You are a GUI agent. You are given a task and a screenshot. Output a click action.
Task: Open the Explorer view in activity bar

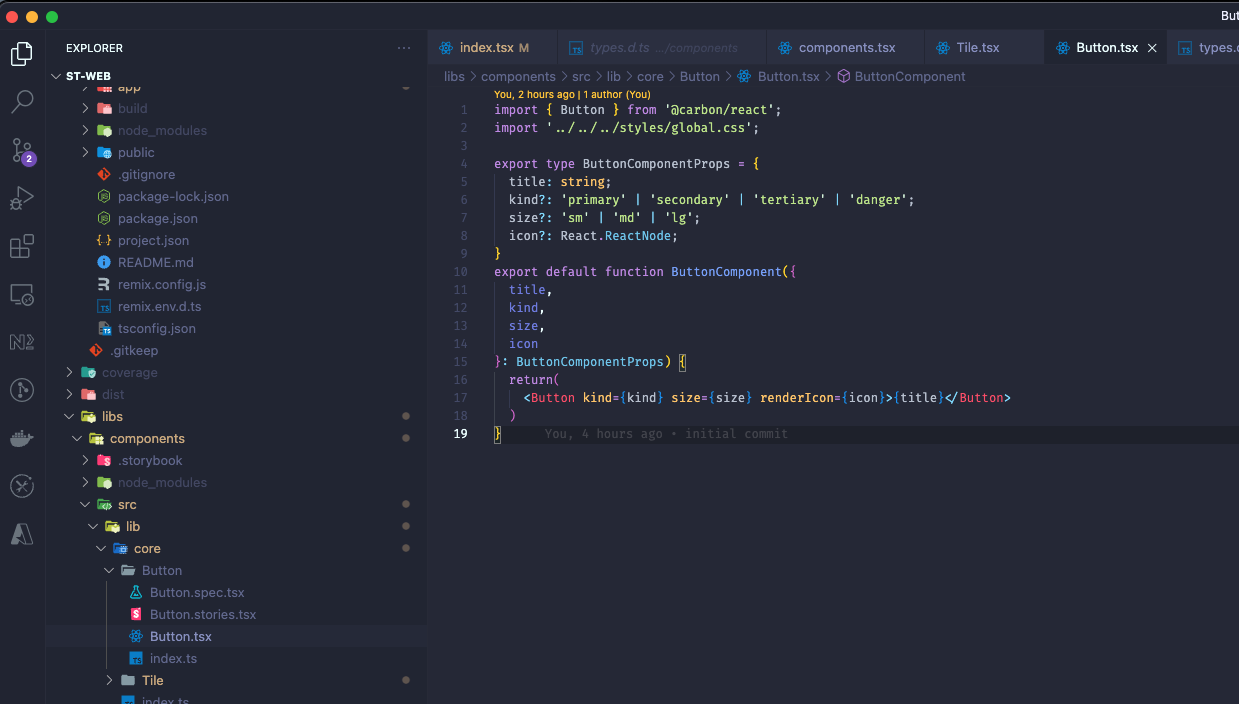tap(22, 54)
